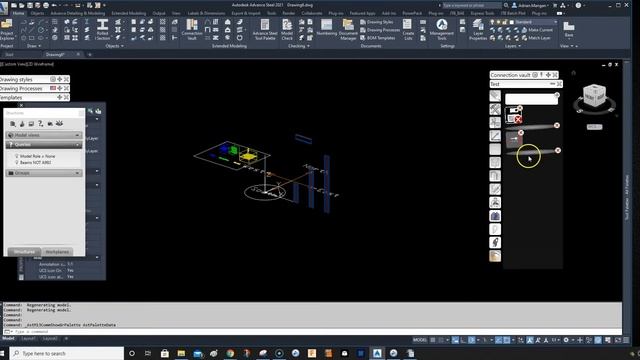Select the Beams NOT ANSI query
640x360 pixels.
click(x=36, y=162)
